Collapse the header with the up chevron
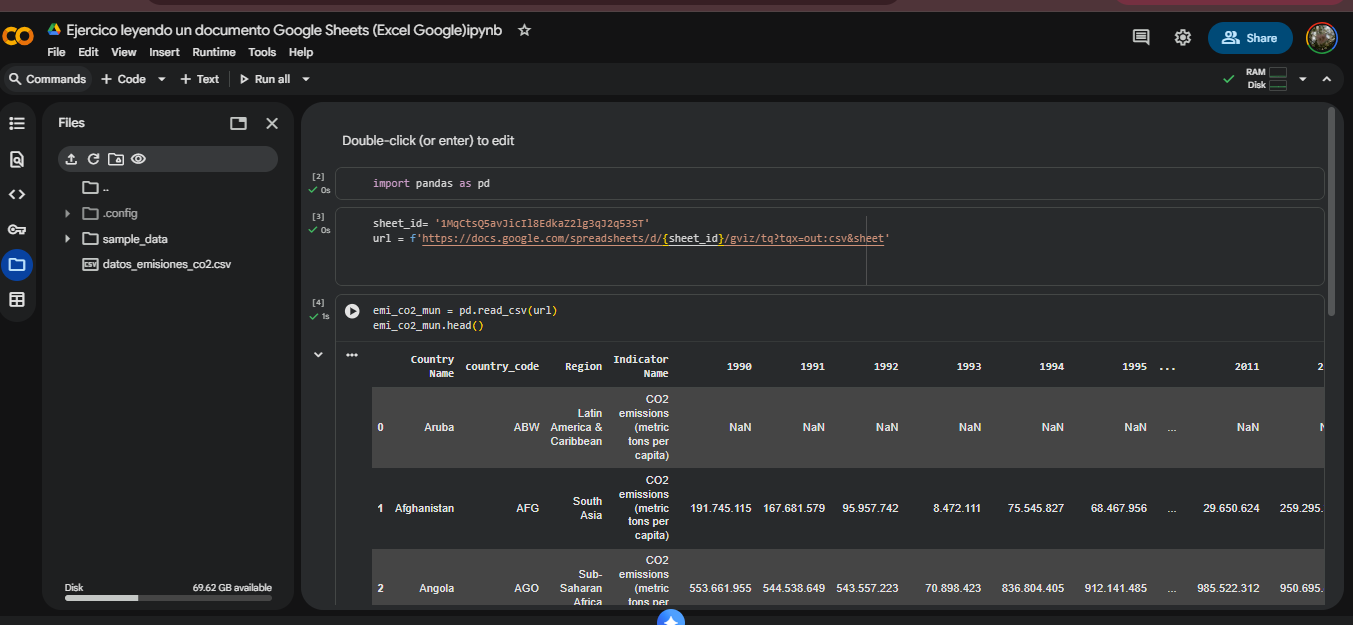Screen dimensions: 1353x625 click(1327, 79)
